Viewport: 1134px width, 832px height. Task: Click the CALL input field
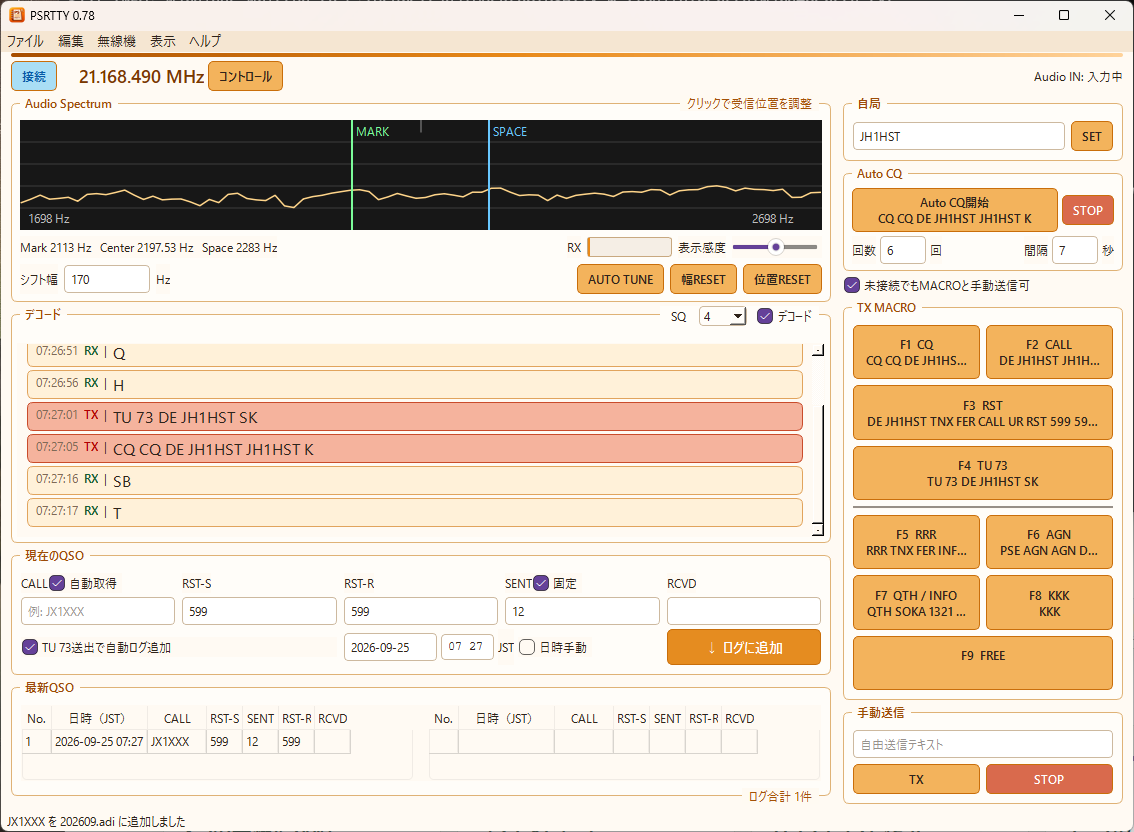(98, 611)
